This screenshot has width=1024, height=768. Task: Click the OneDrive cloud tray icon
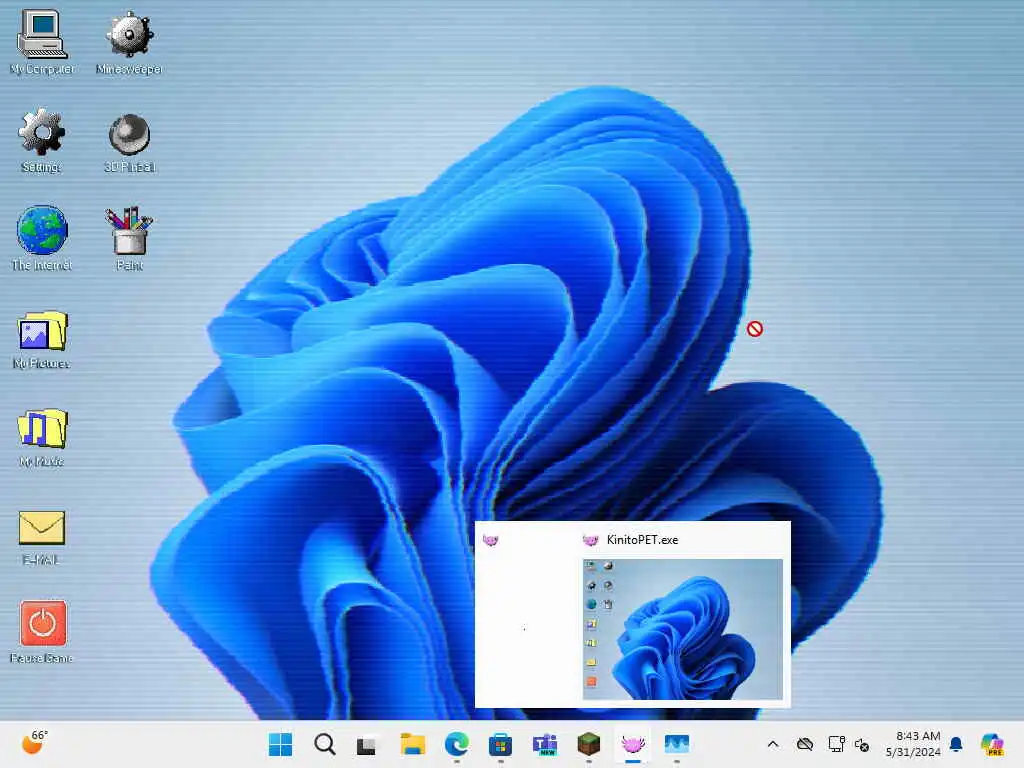click(805, 744)
